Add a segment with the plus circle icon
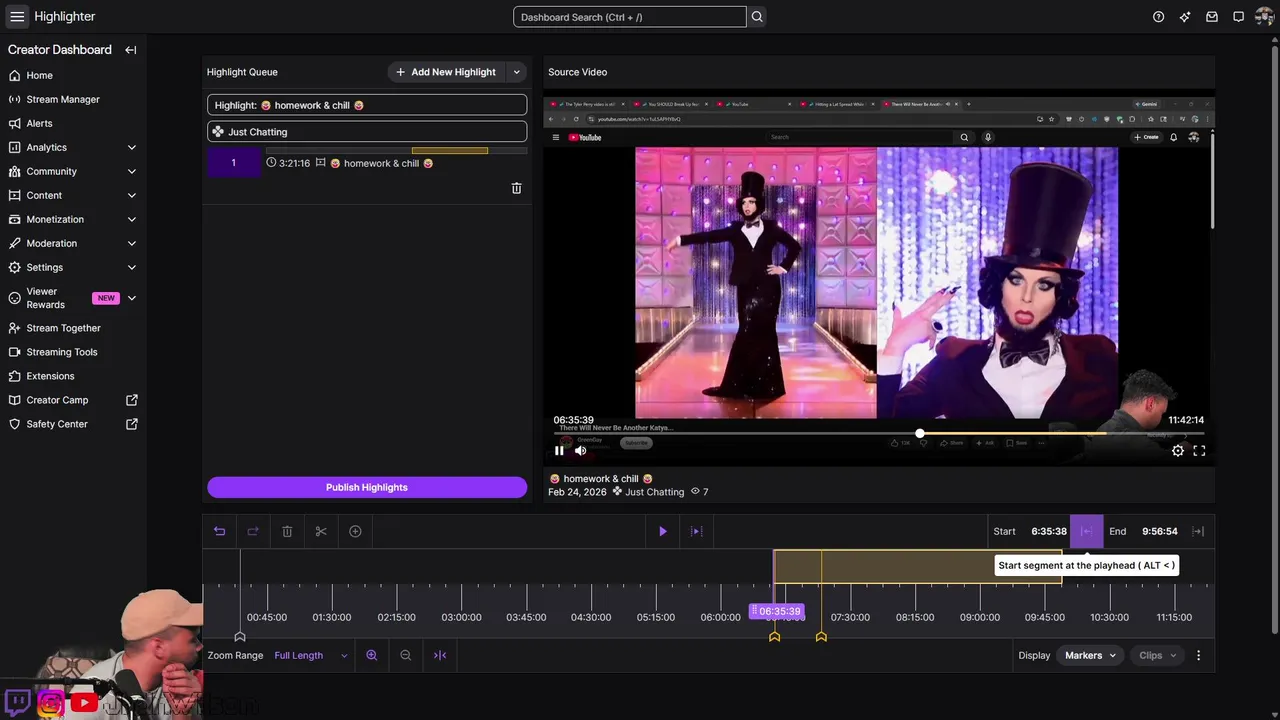 (355, 531)
